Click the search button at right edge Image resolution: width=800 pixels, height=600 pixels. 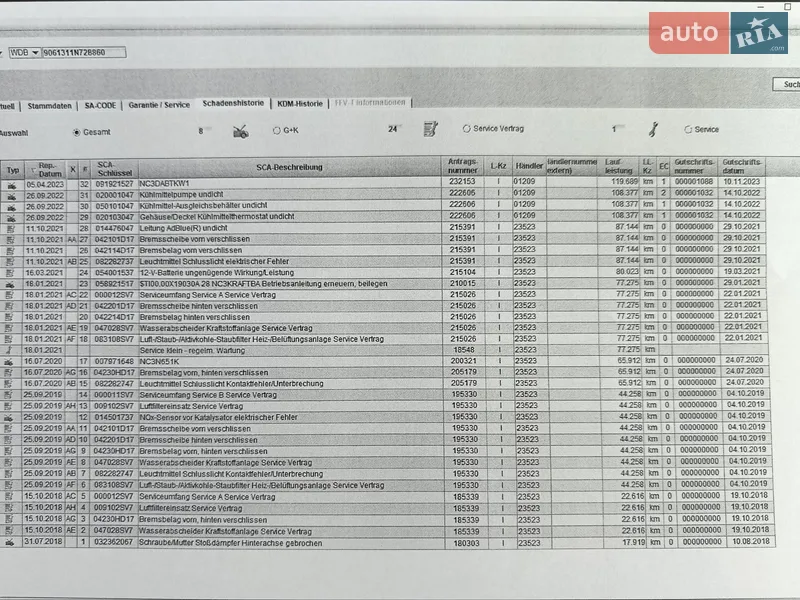(x=790, y=85)
